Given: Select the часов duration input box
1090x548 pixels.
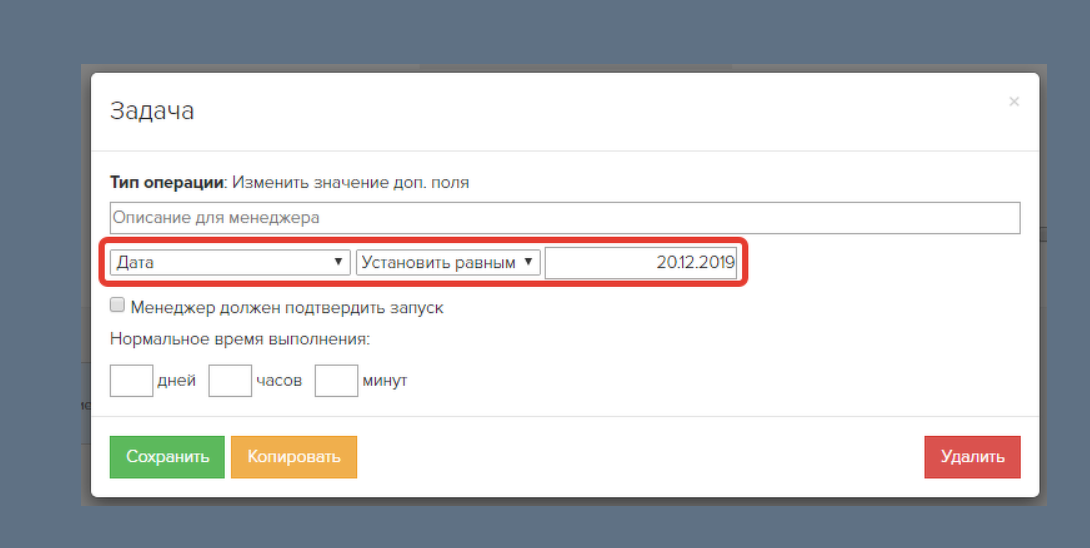Looking at the screenshot, I should point(230,380).
